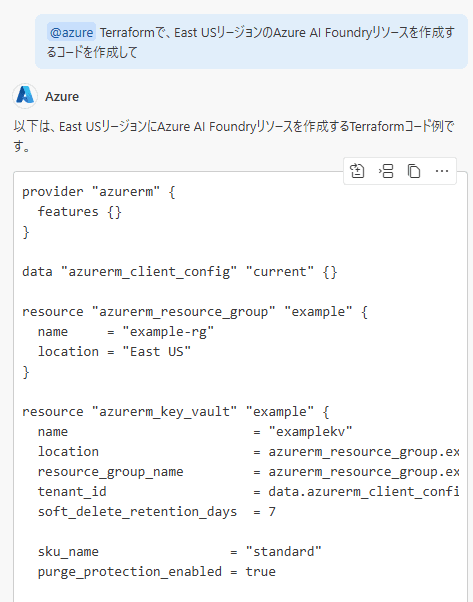Viewport: 473px width, 602px height.
Task: Open the more actions ellipsis menu
Action: point(442,171)
